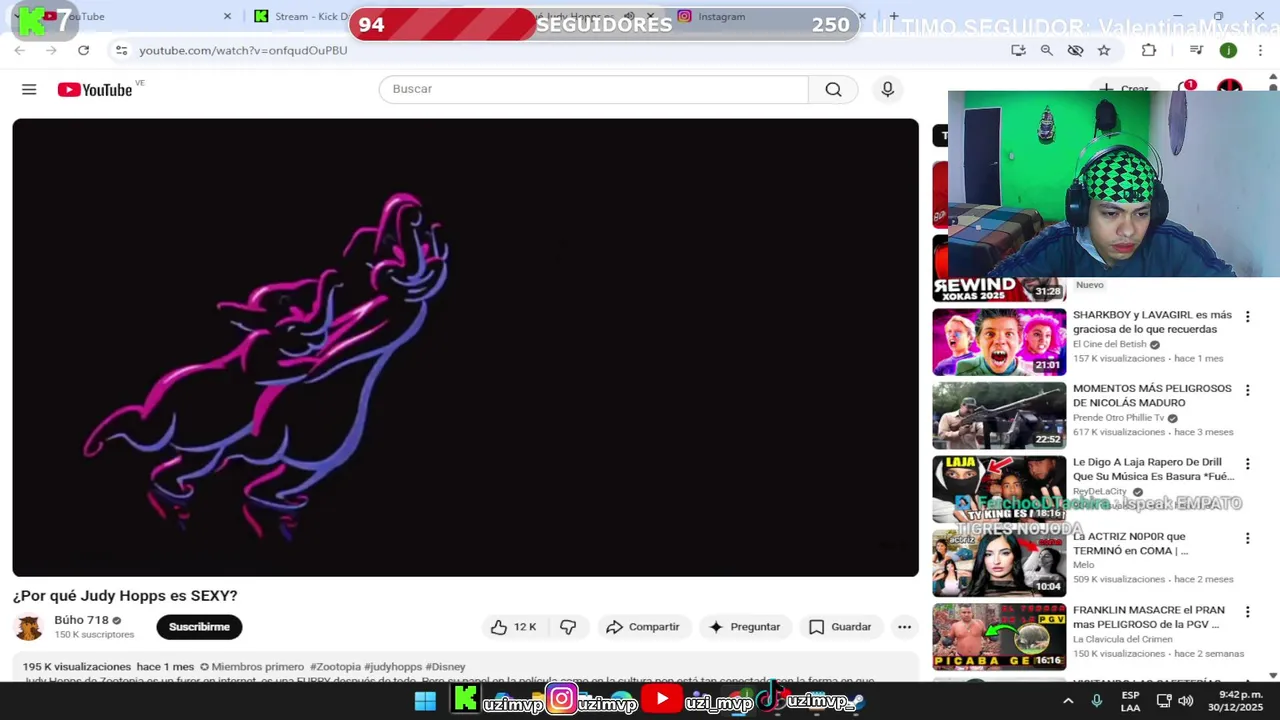The image size is (1280, 720).
Task: Open the Chrome profile avatar
Action: (x=1228, y=50)
